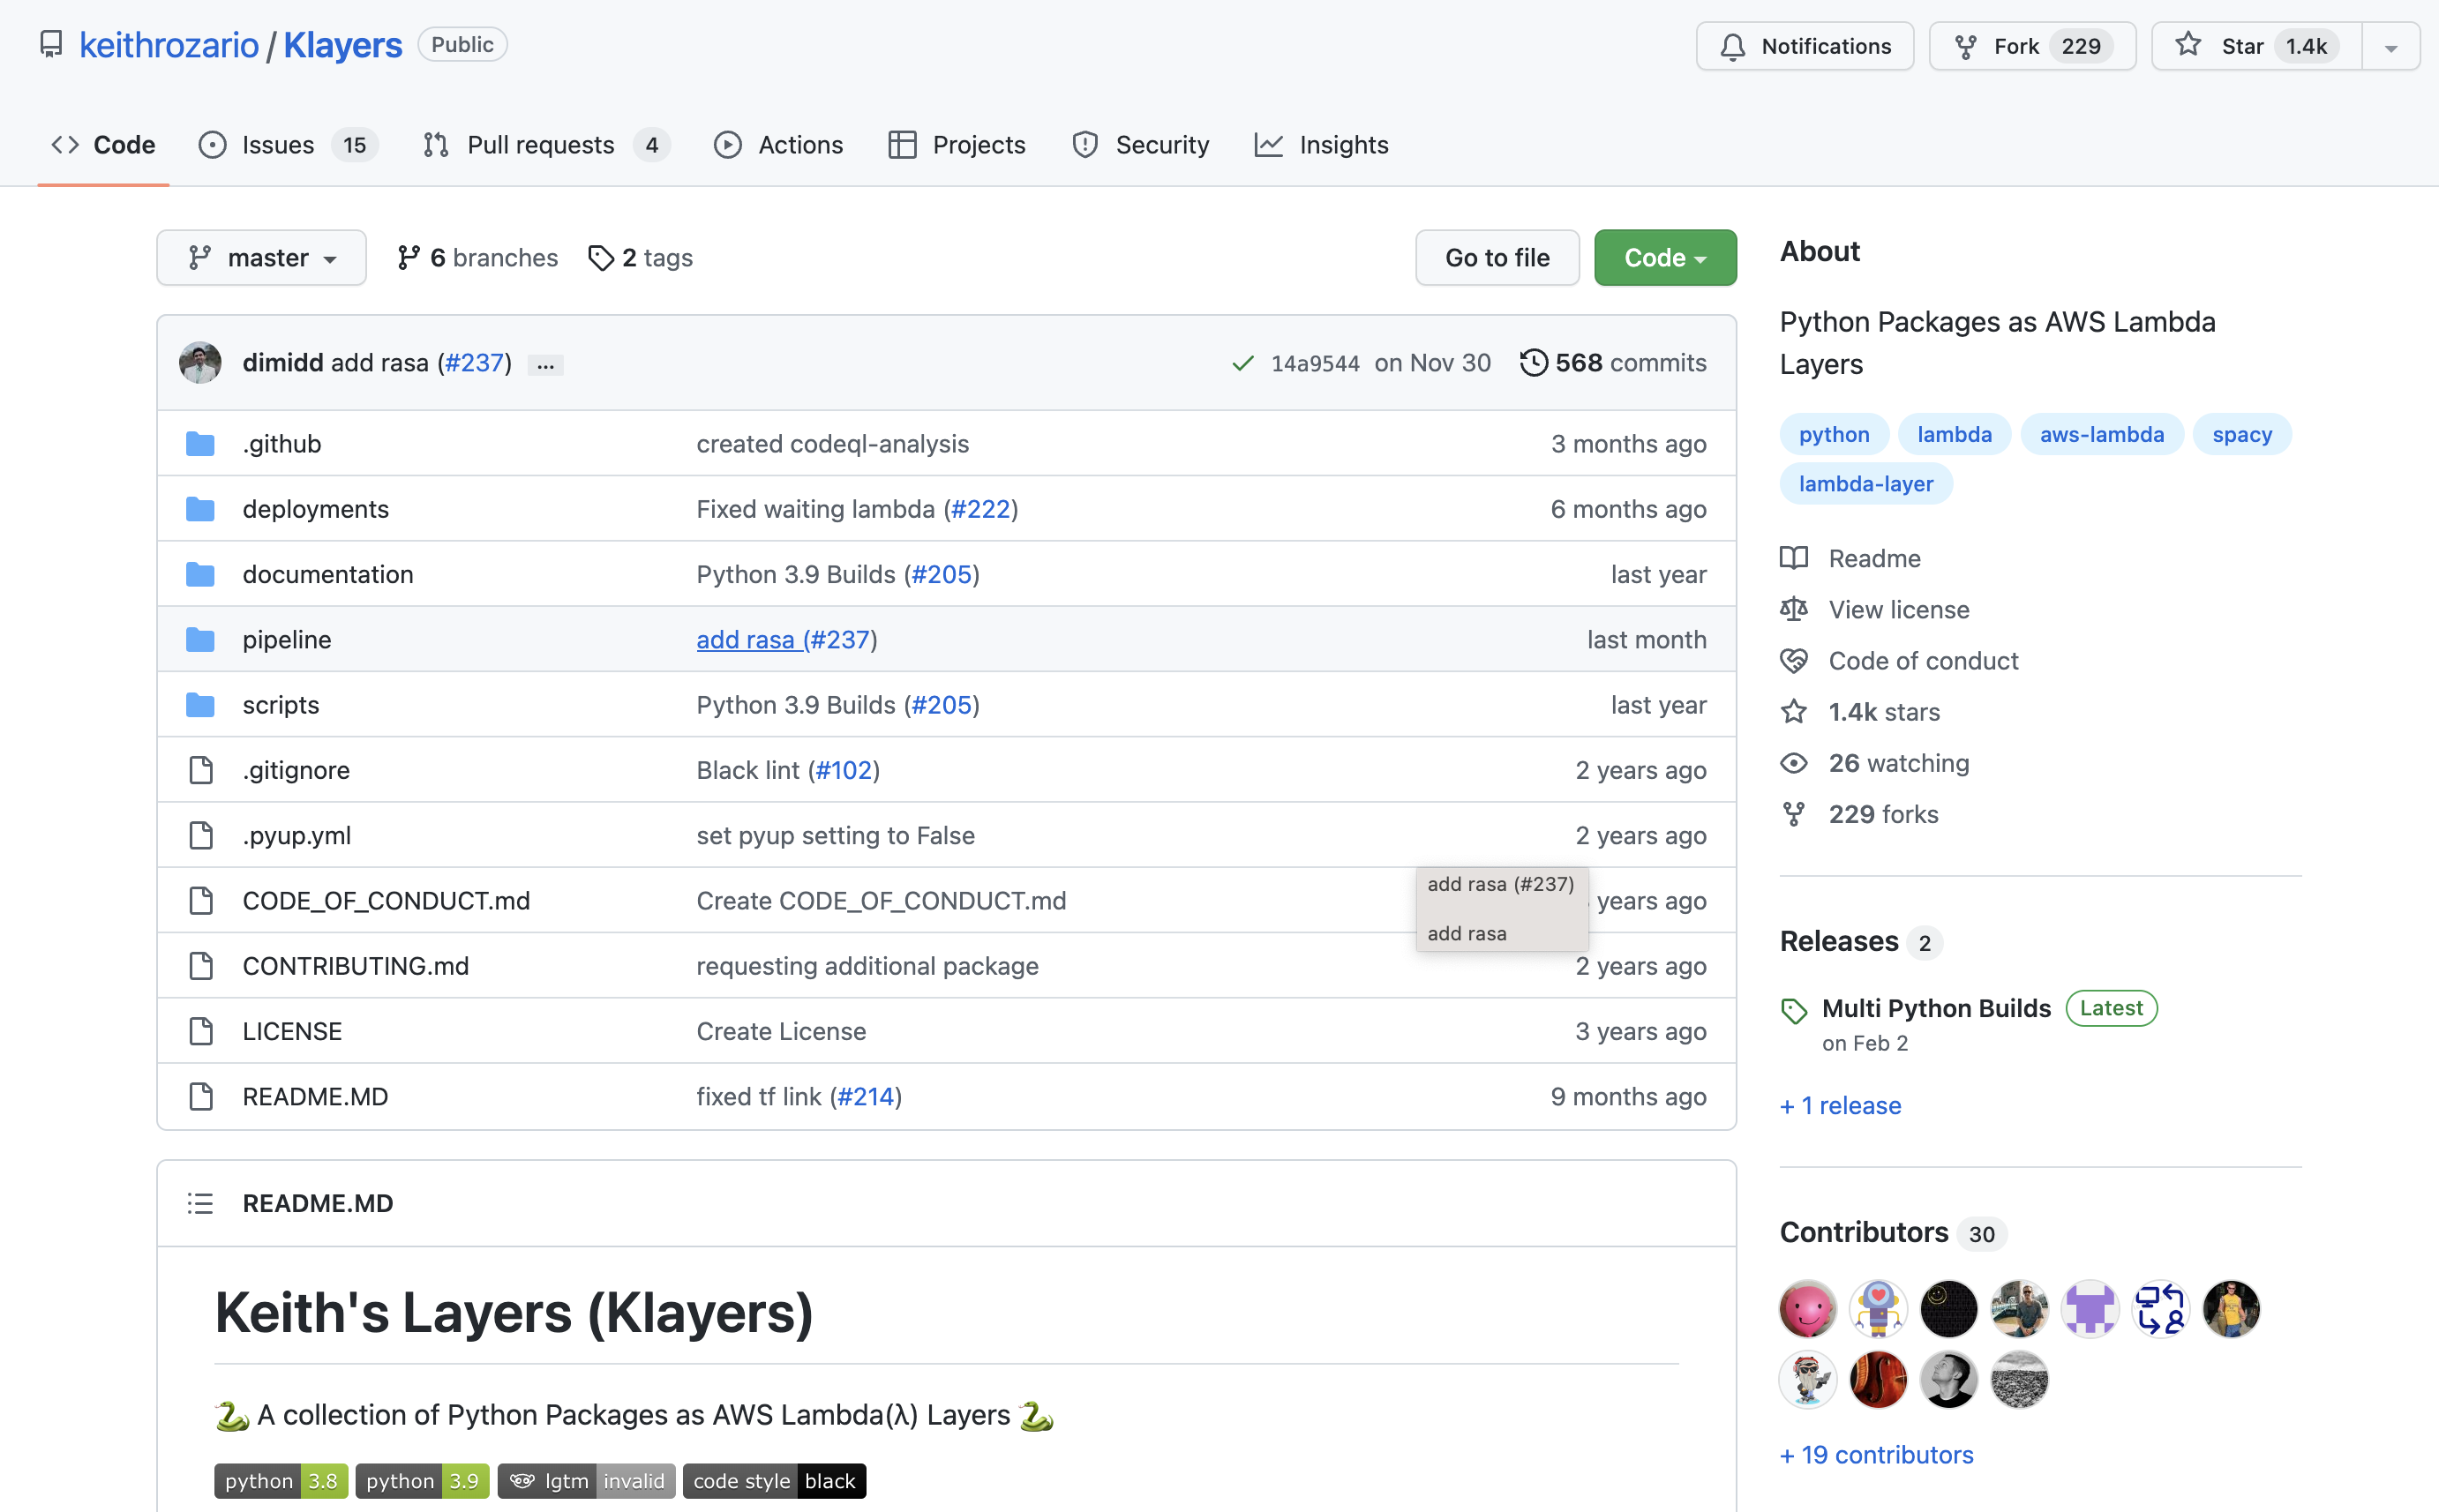Click the .gitignore file icon
2439x1512 pixels.
click(201, 770)
